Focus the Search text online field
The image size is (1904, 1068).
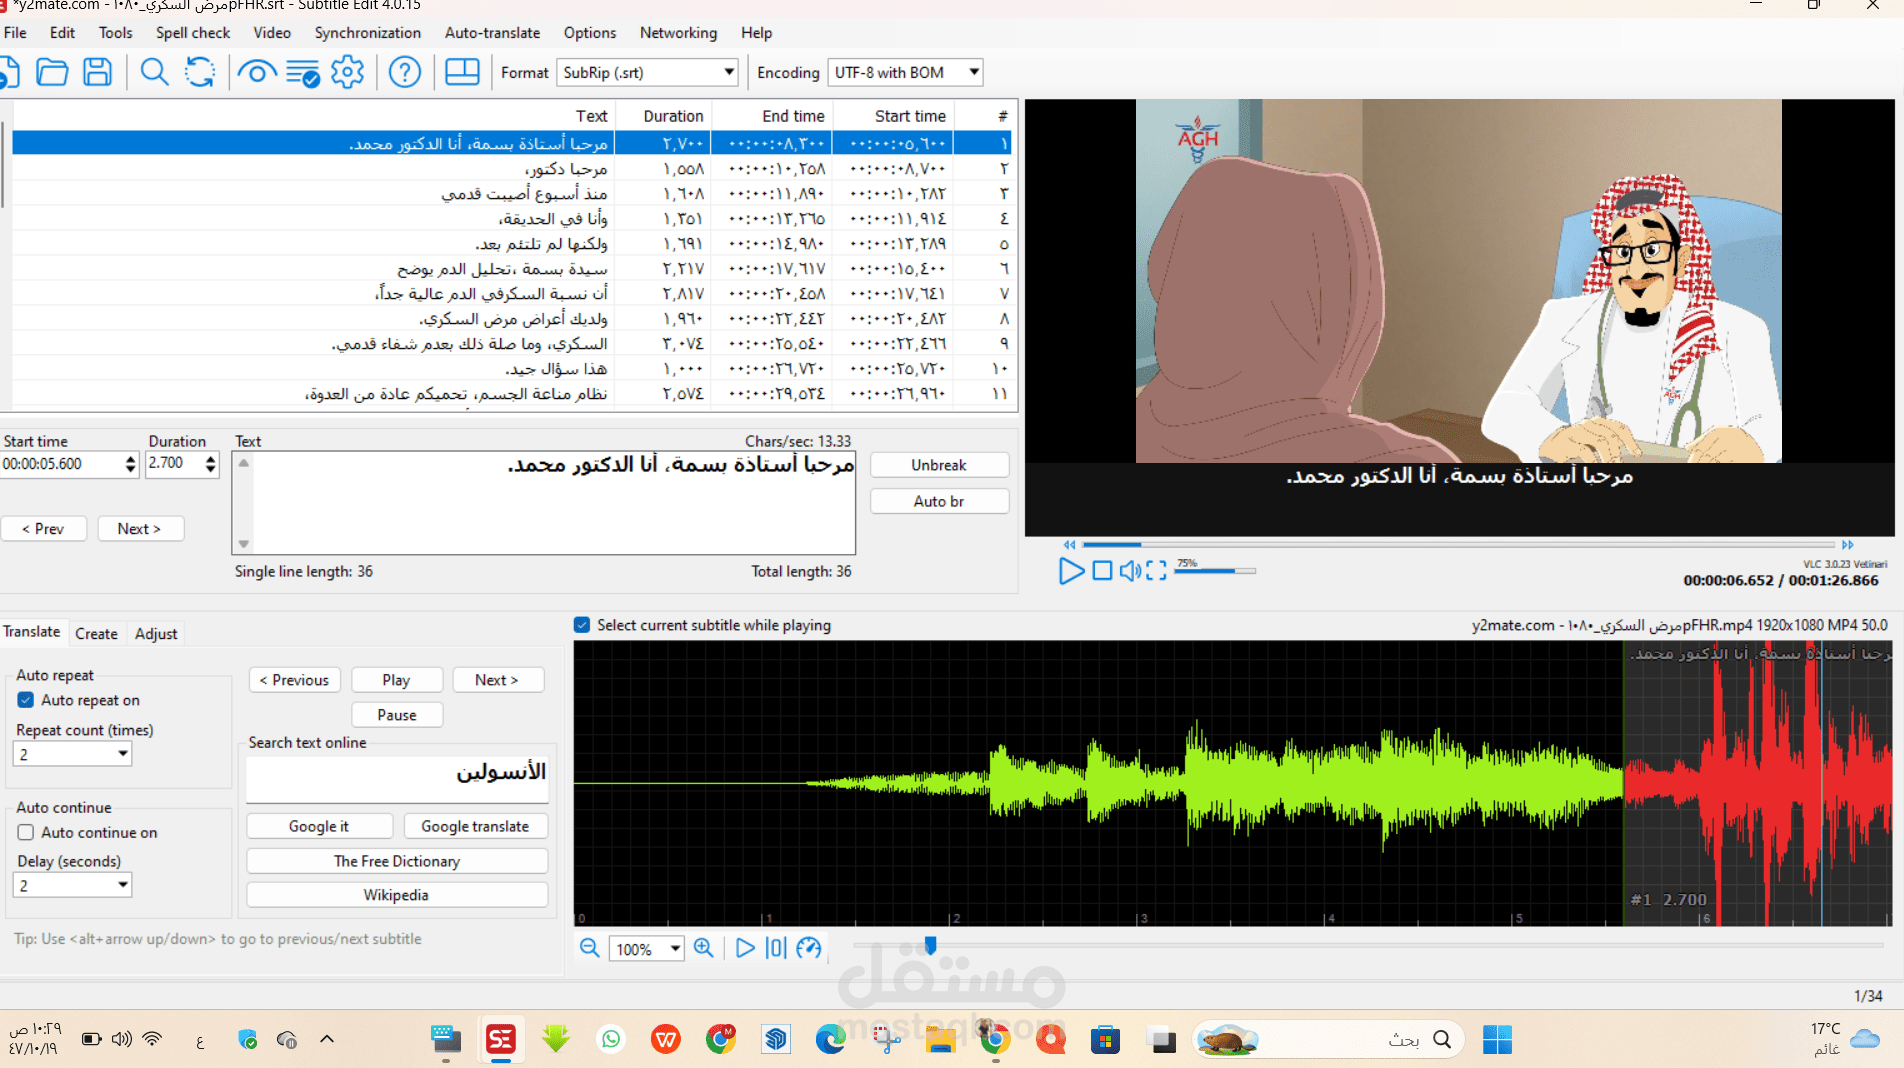(397, 779)
